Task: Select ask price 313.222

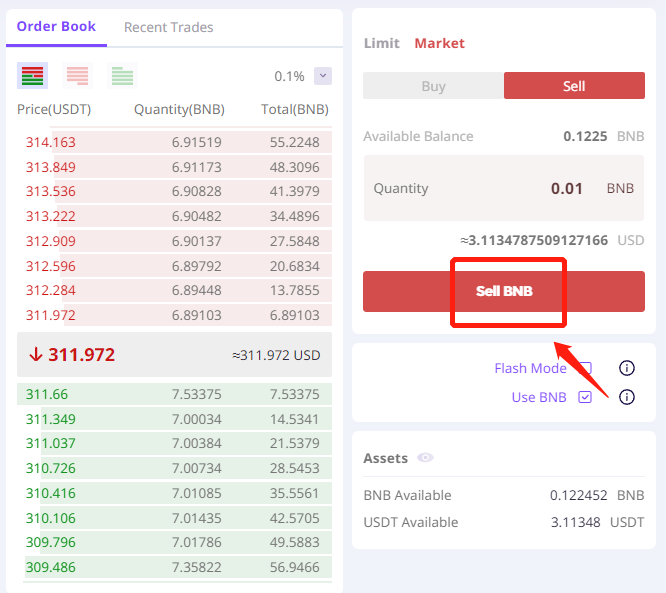Action: (51, 217)
